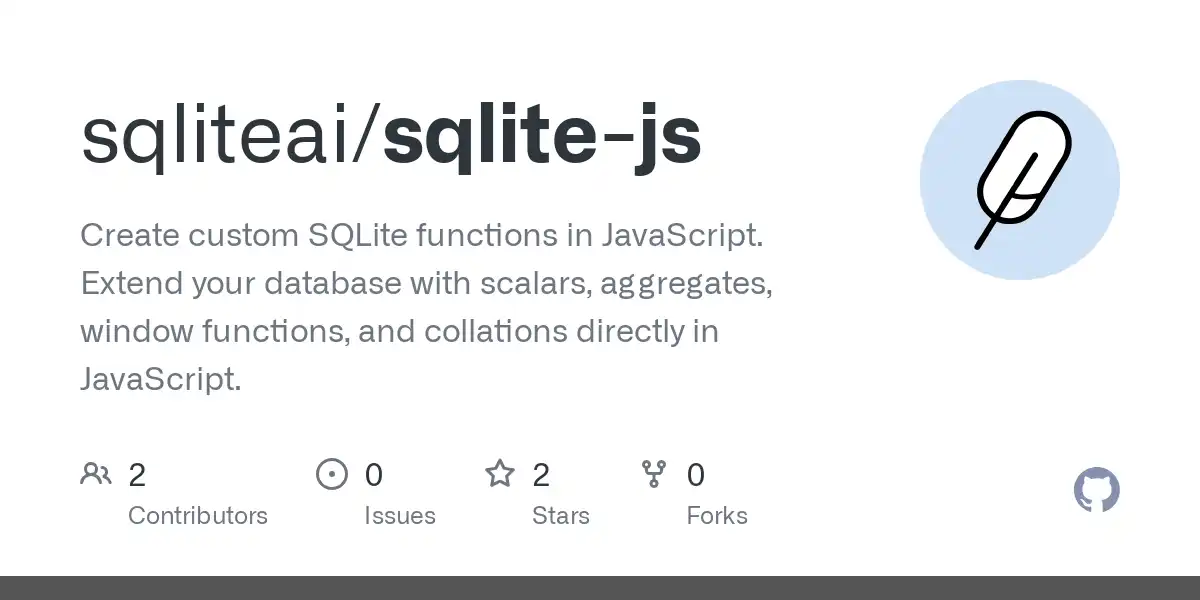The height and width of the screenshot is (600, 1200).
Task: Select the Contributors label
Action: (x=198, y=516)
